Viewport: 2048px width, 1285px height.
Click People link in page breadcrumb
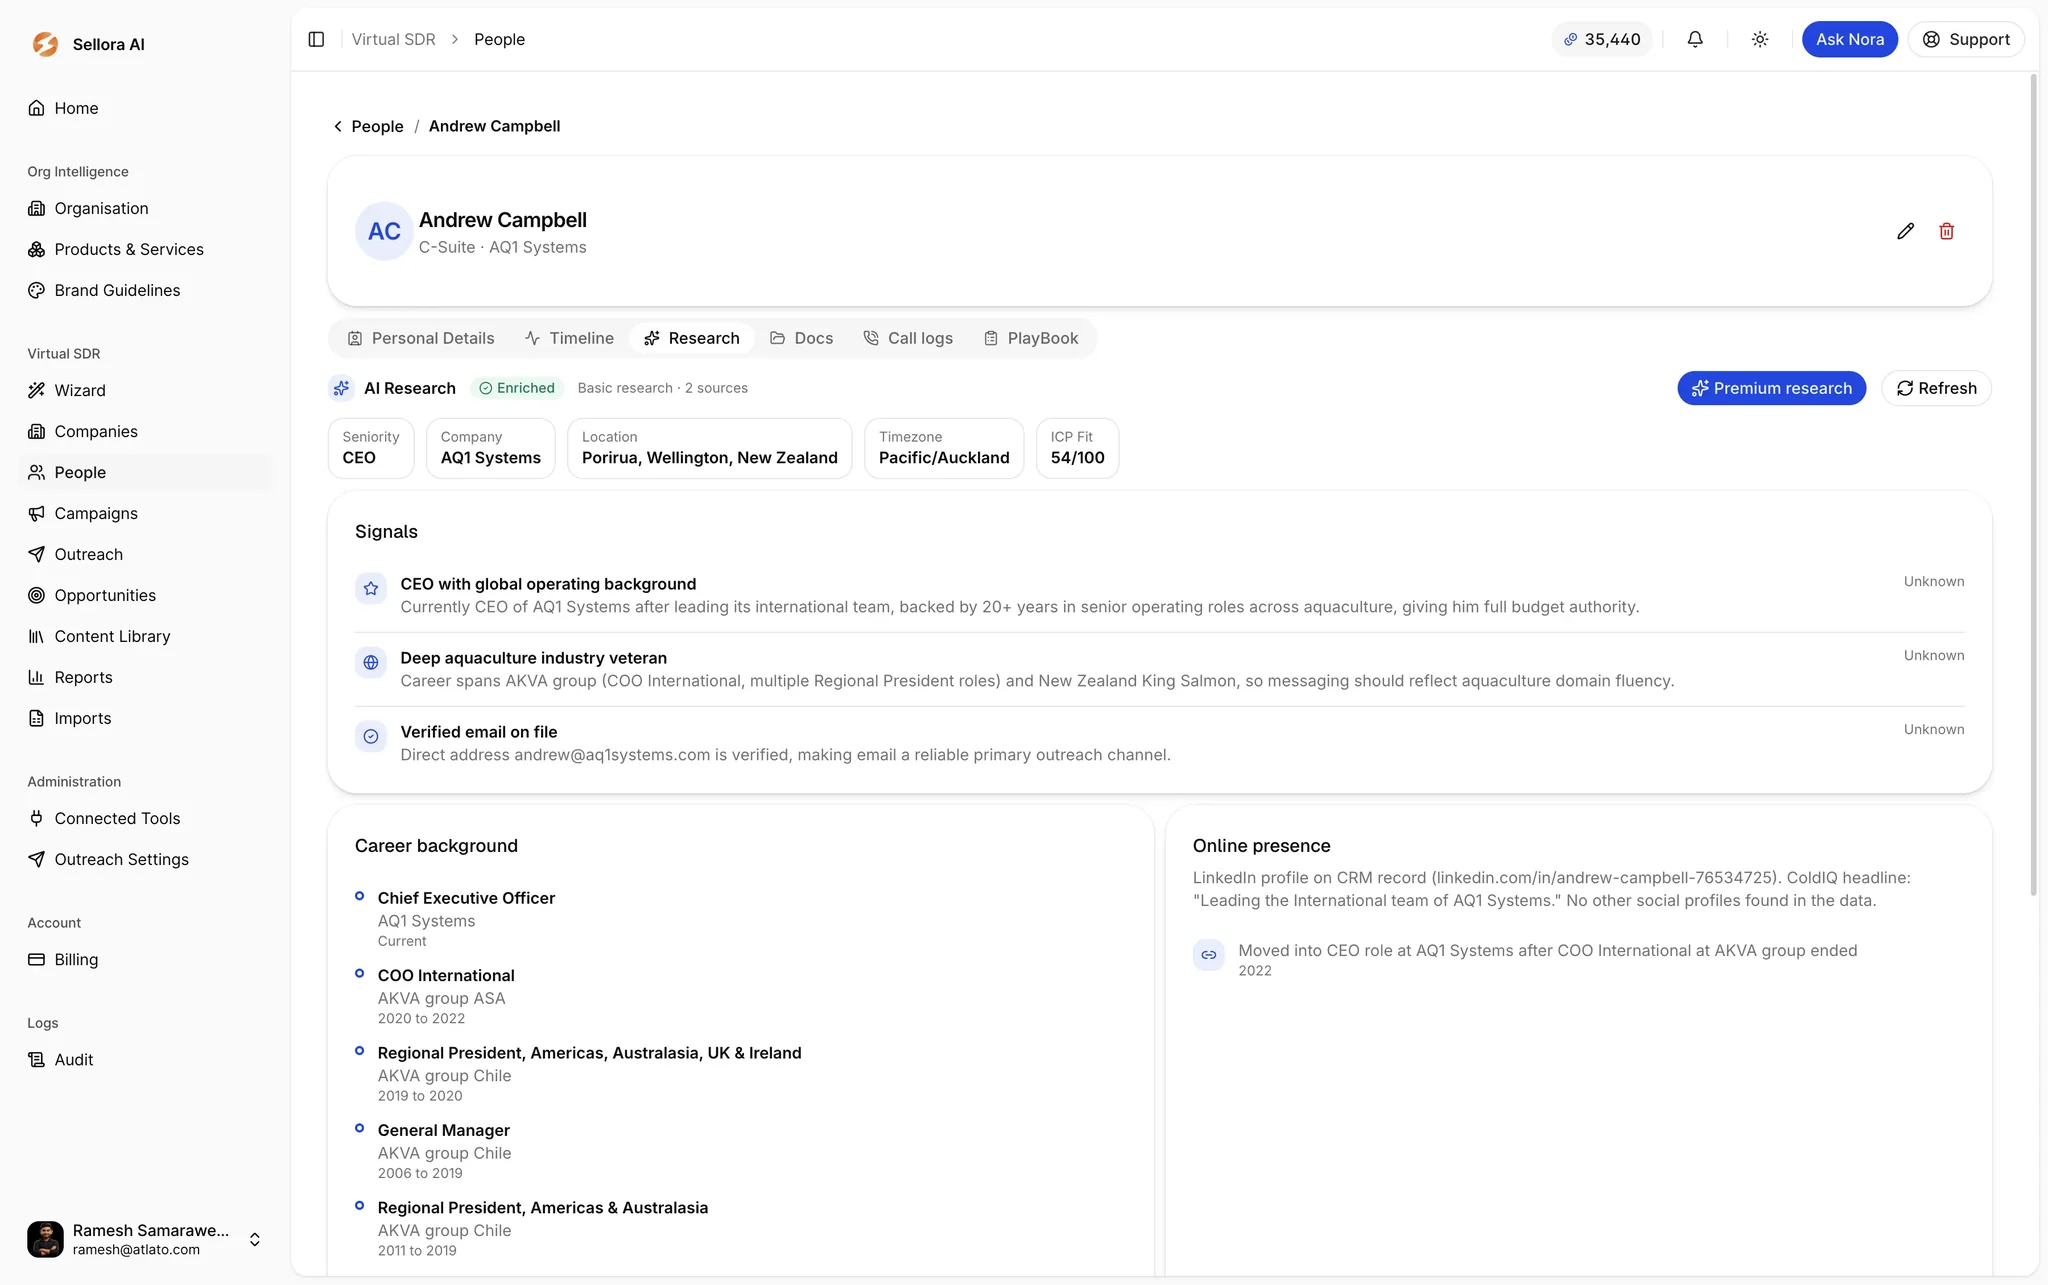point(377,126)
